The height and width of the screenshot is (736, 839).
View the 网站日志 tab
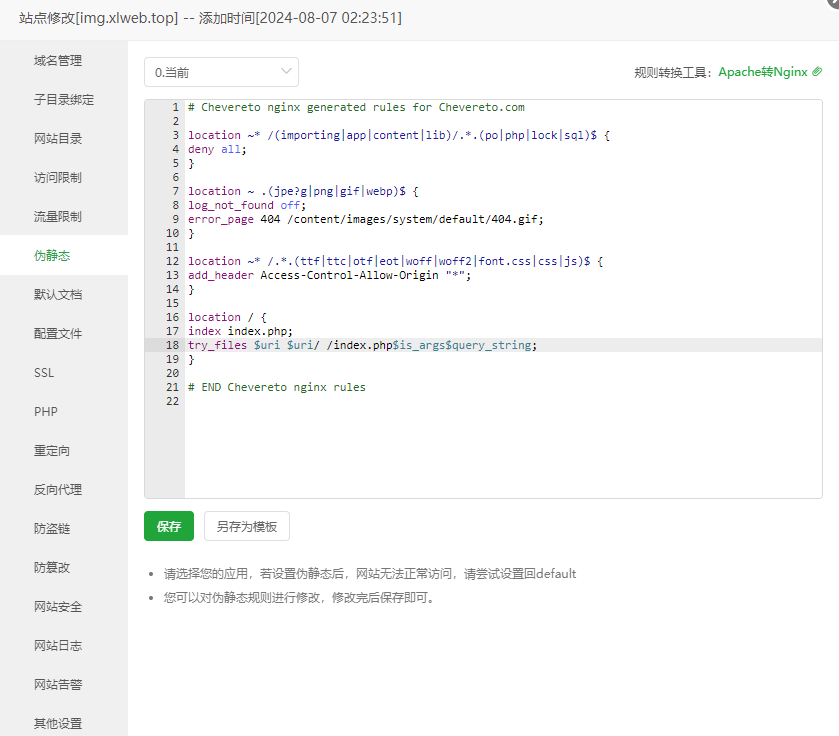point(58,646)
